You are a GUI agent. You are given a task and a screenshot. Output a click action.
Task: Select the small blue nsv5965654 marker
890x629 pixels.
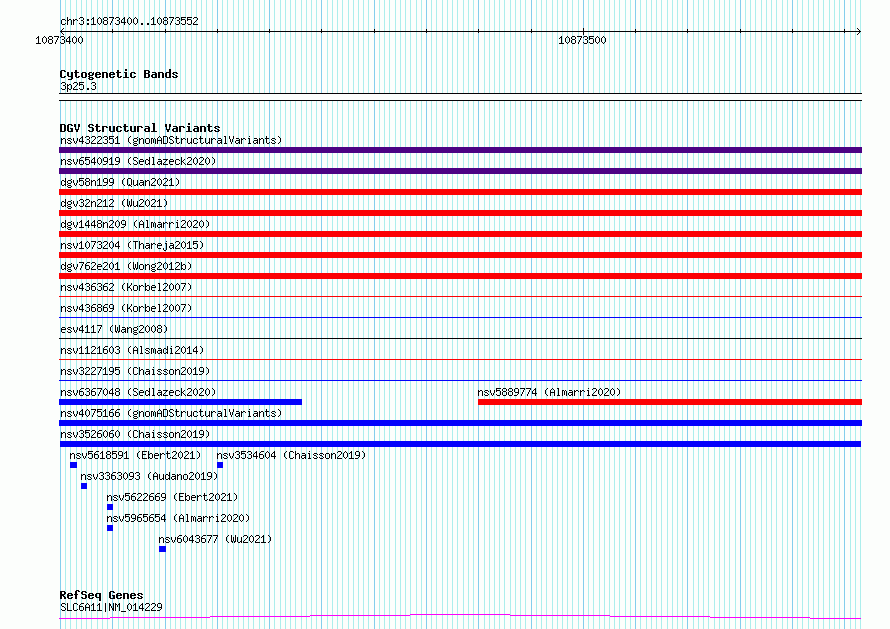click(x=110, y=528)
